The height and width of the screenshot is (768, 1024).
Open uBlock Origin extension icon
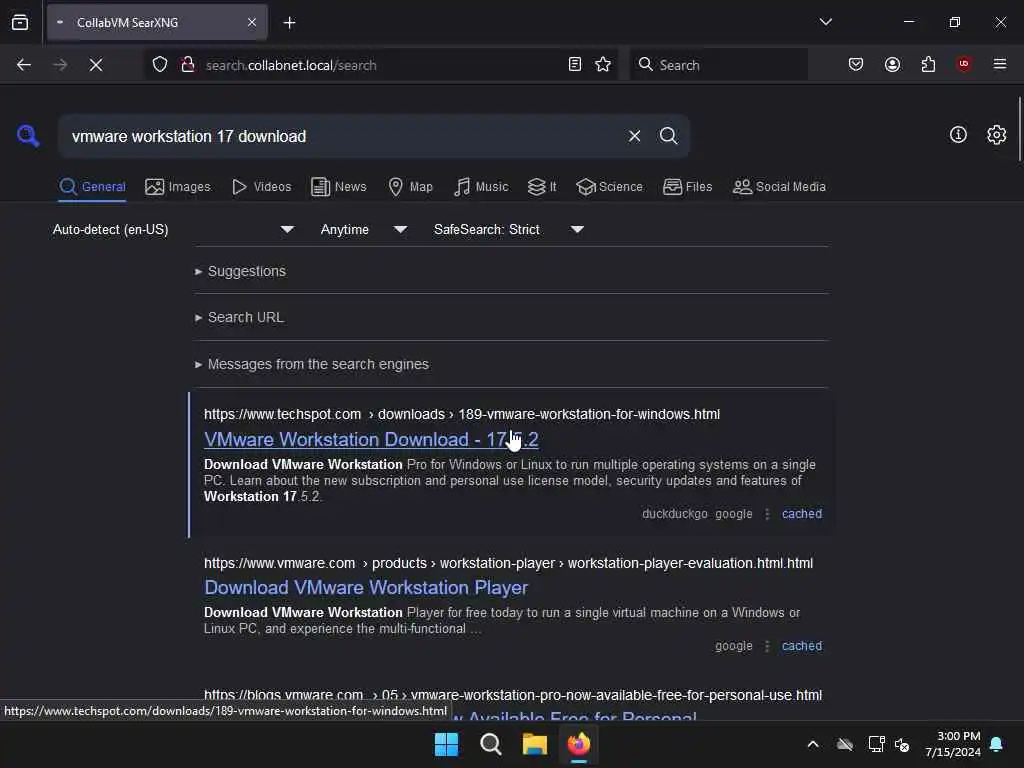[964, 65]
